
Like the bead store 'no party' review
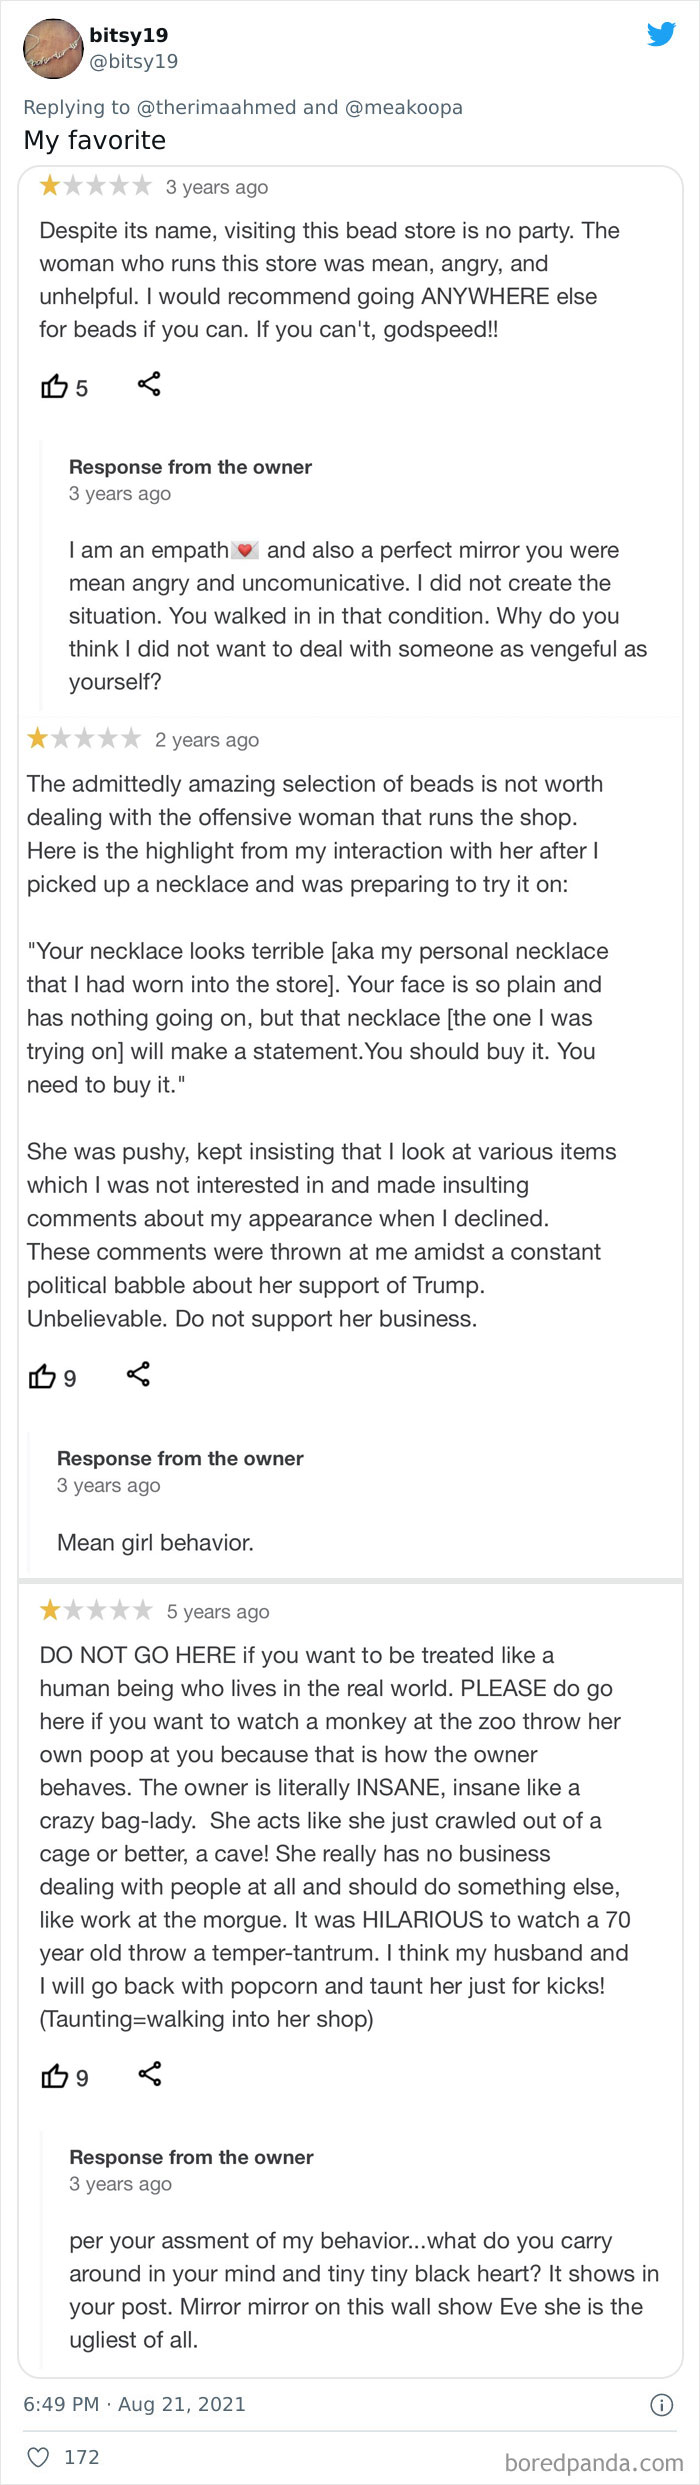54,387
